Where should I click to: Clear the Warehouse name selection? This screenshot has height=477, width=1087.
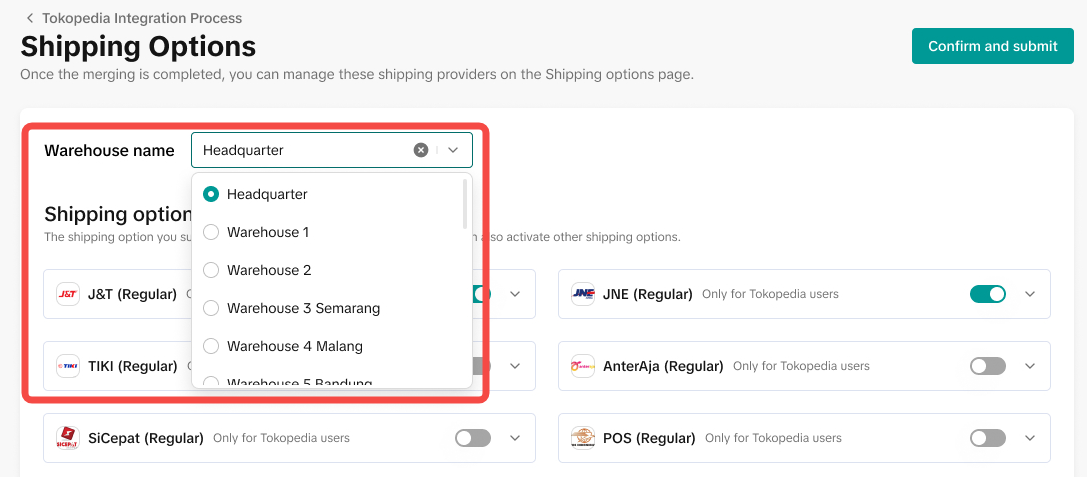(421, 150)
